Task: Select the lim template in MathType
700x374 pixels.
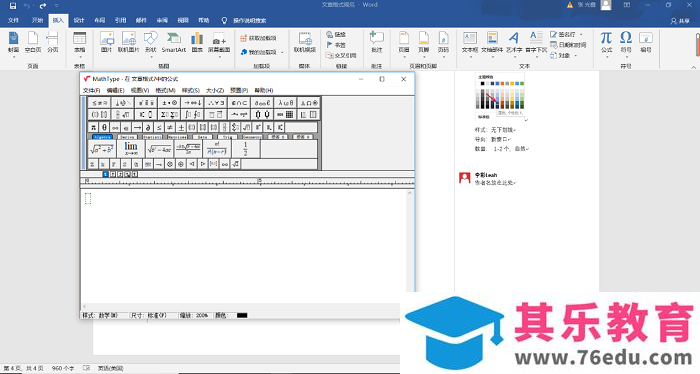Action: click(131, 149)
